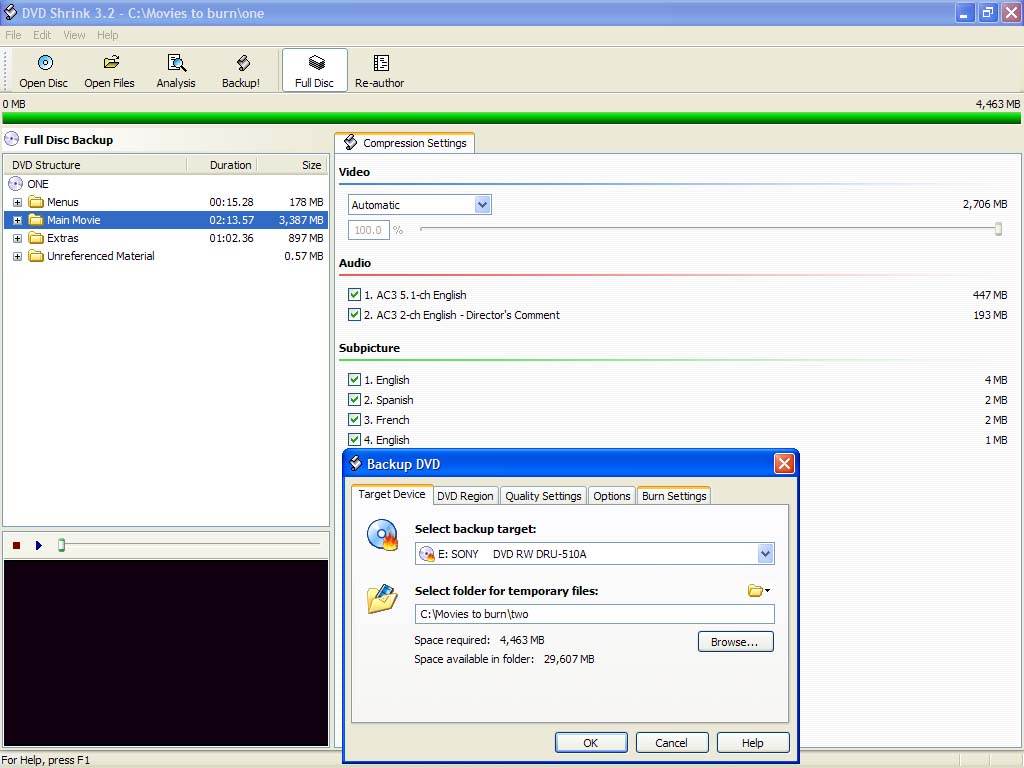The height and width of the screenshot is (768, 1024).
Task: Uncheck subpicture 3. French
Action: click(354, 420)
